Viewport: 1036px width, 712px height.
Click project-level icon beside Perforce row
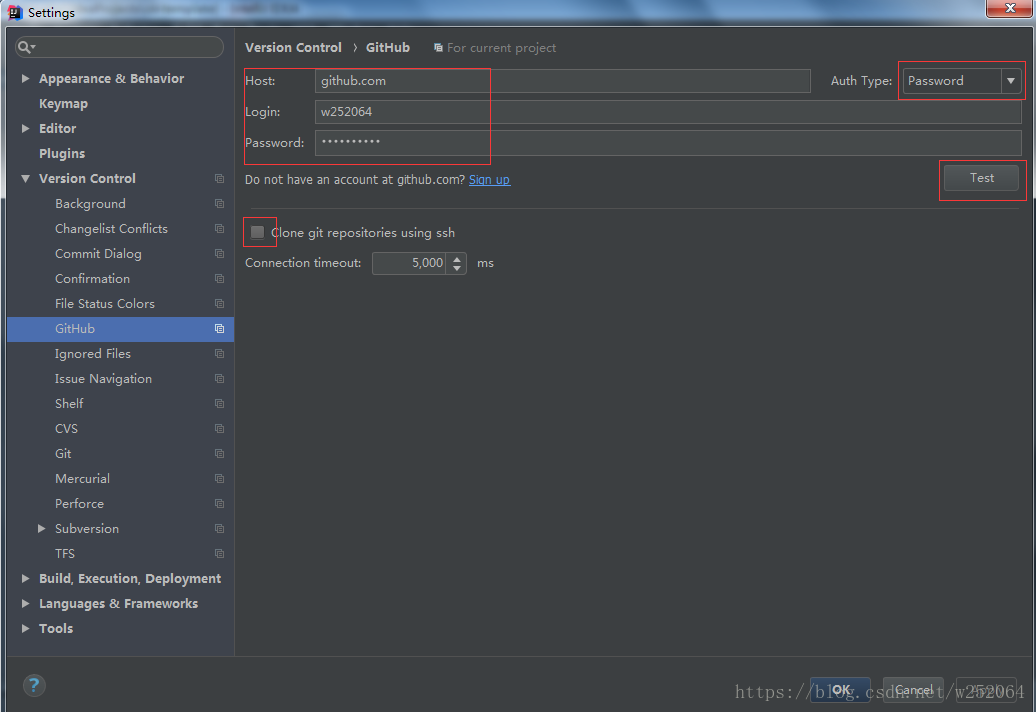pyautogui.click(x=219, y=504)
